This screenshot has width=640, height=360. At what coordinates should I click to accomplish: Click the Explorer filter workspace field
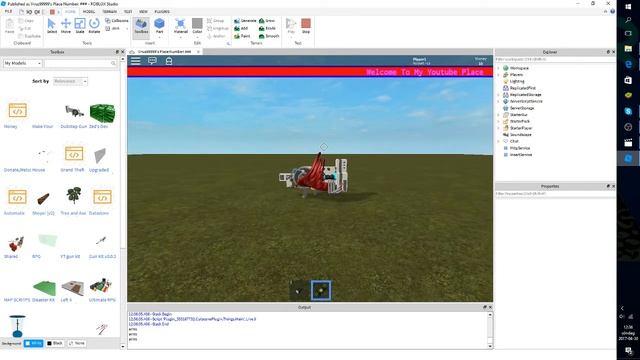tap(555, 59)
